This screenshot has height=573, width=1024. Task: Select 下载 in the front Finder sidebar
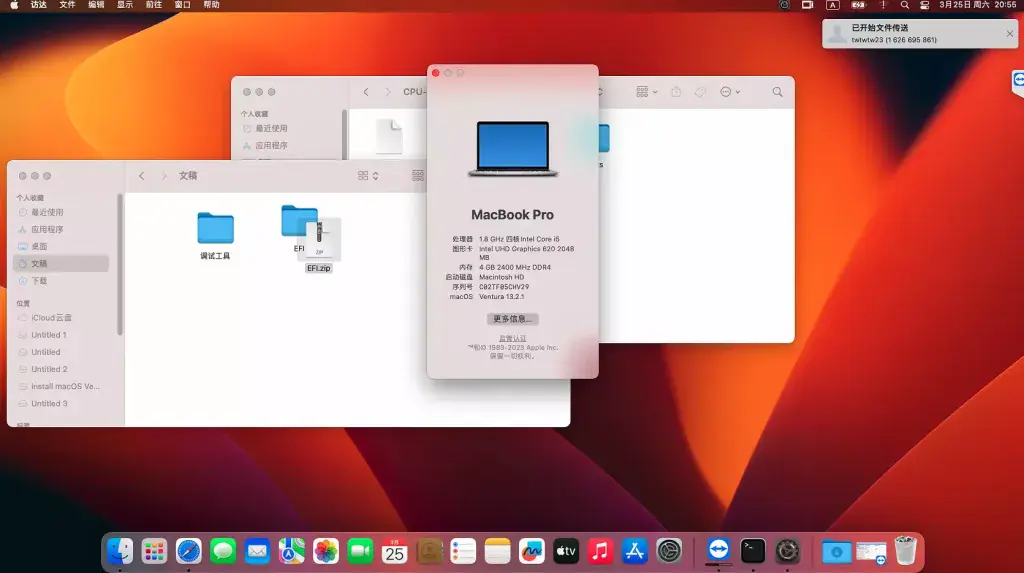click(39, 281)
